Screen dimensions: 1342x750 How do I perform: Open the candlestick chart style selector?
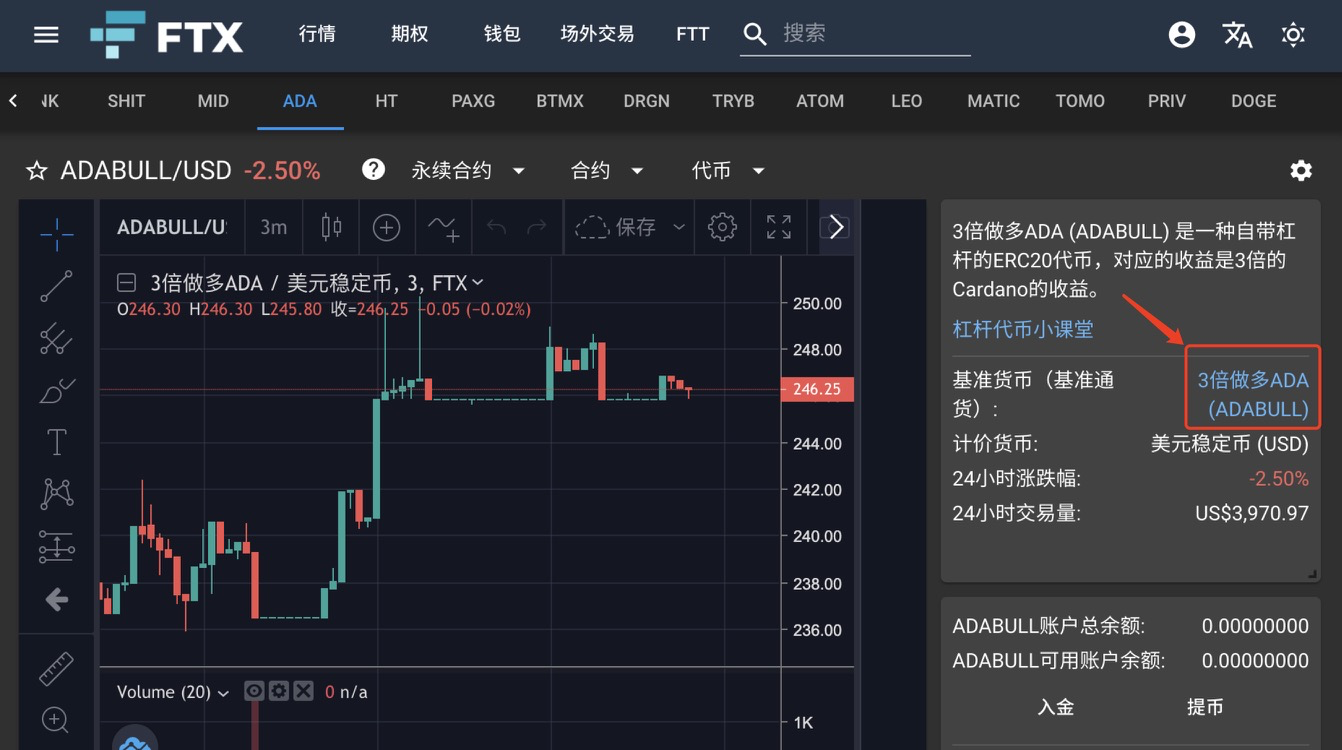coord(331,227)
